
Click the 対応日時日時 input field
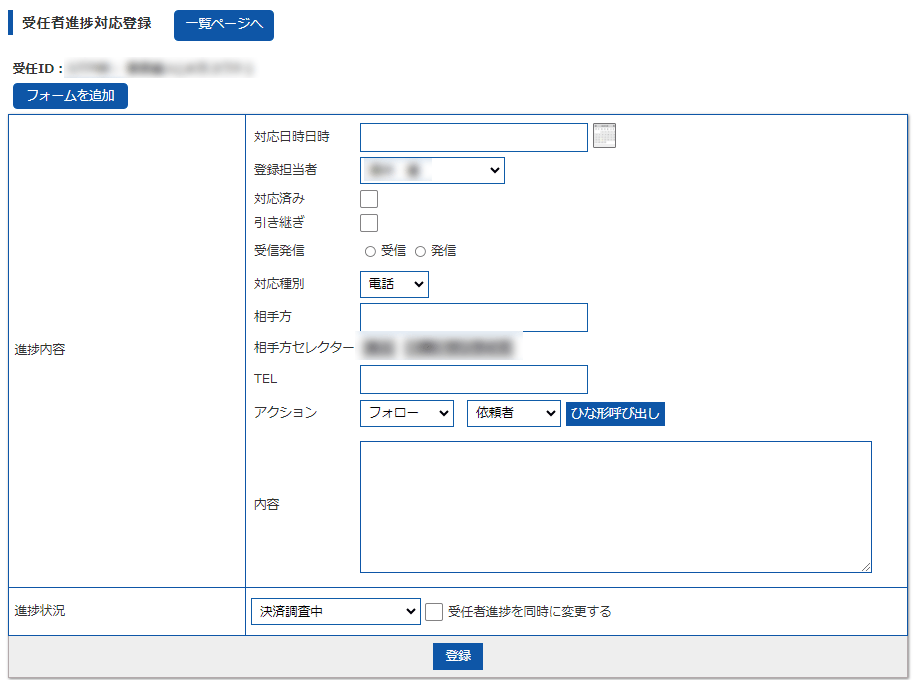[x=473, y=137]
